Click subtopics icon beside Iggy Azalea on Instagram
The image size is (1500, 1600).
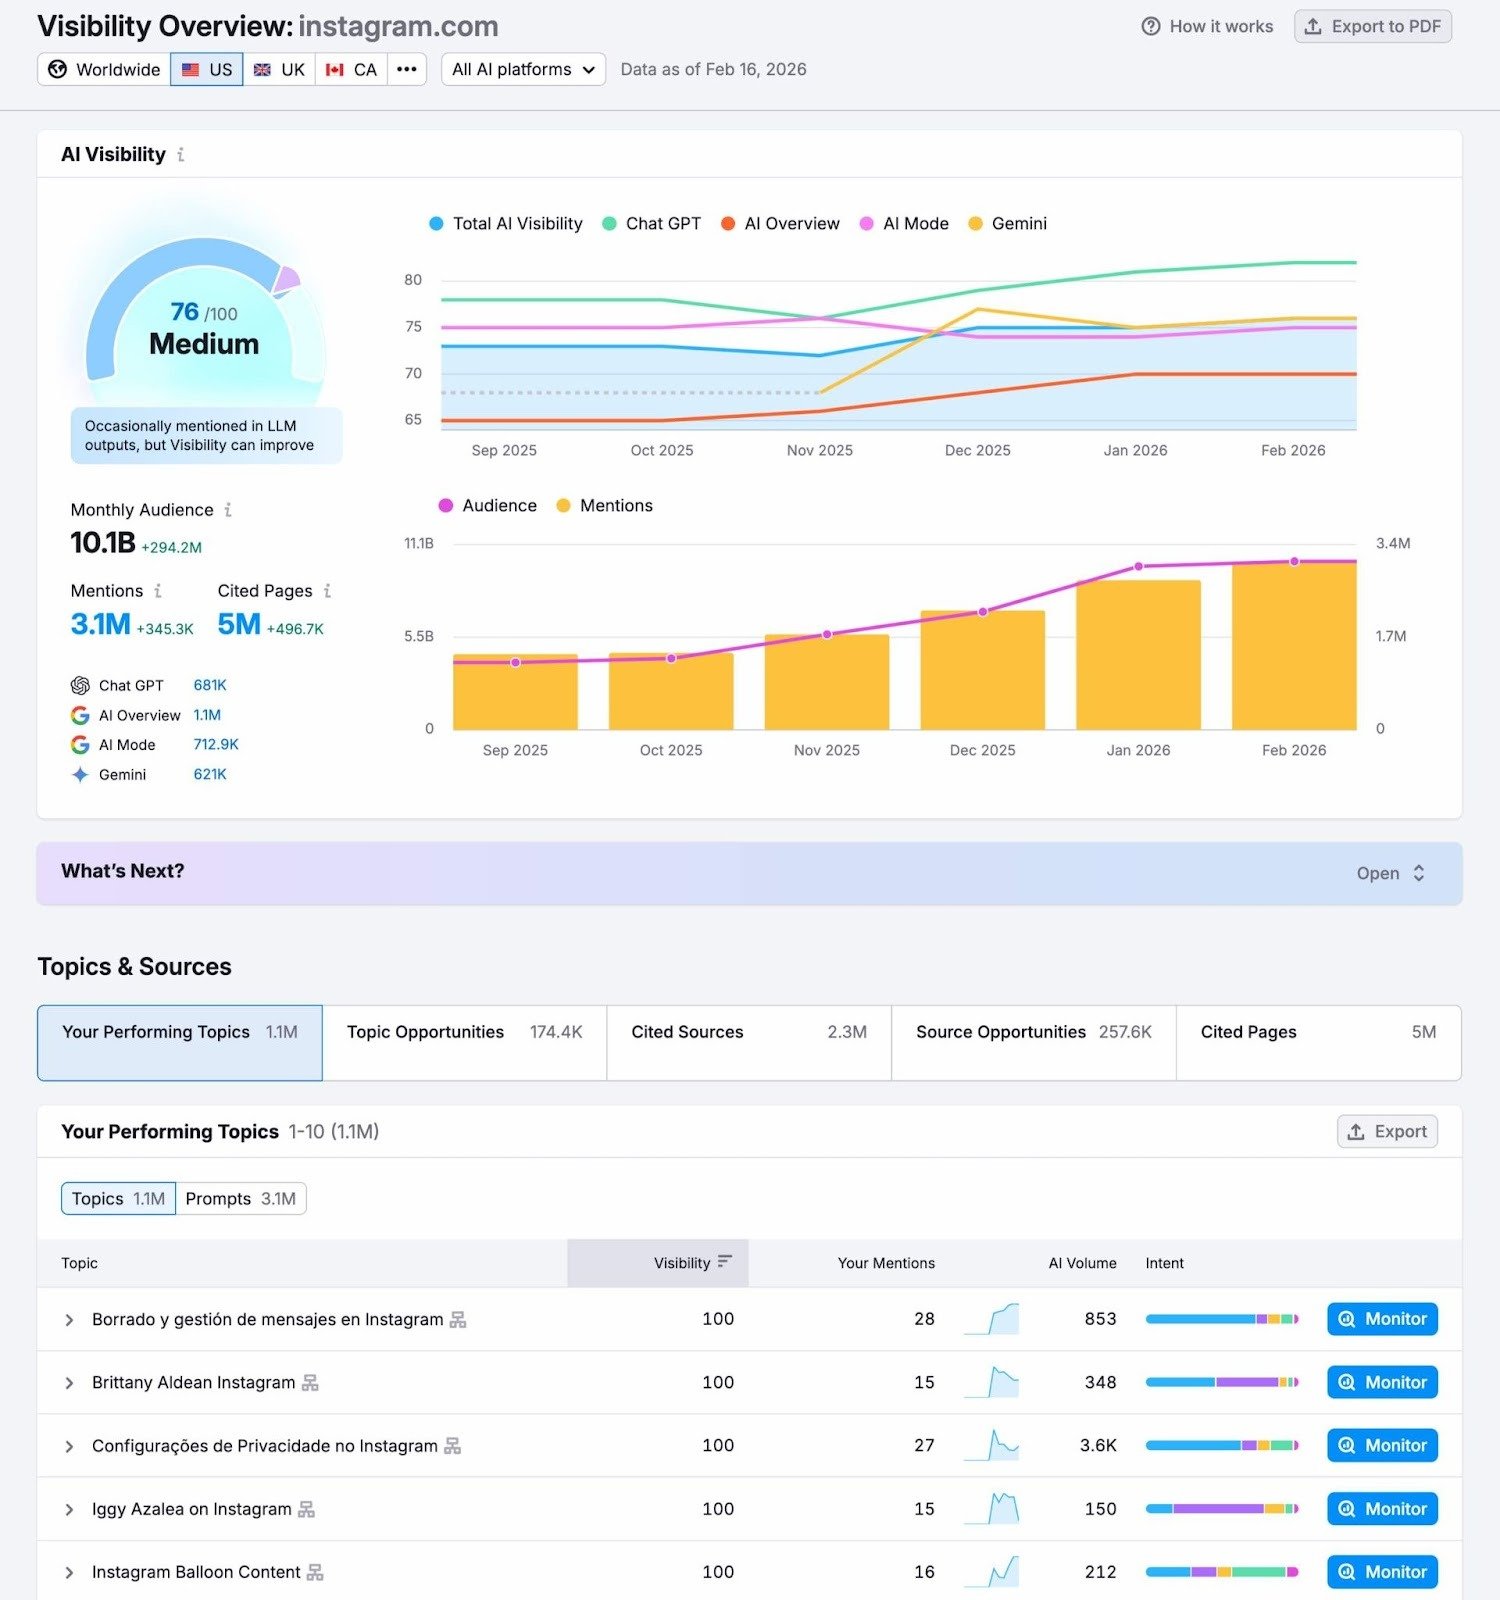coord(307,1509)
